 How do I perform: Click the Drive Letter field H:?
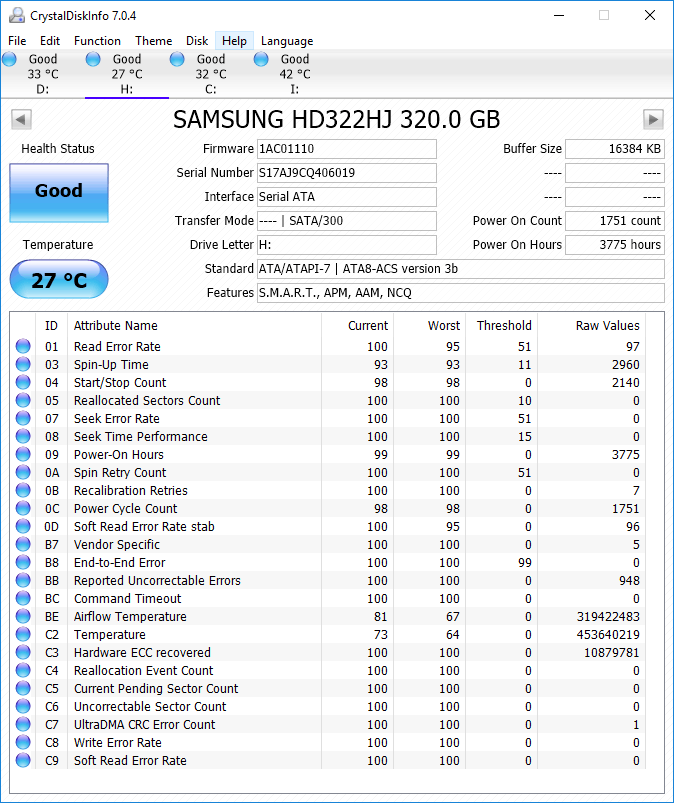pyautogui.click(x=347, y=245)
